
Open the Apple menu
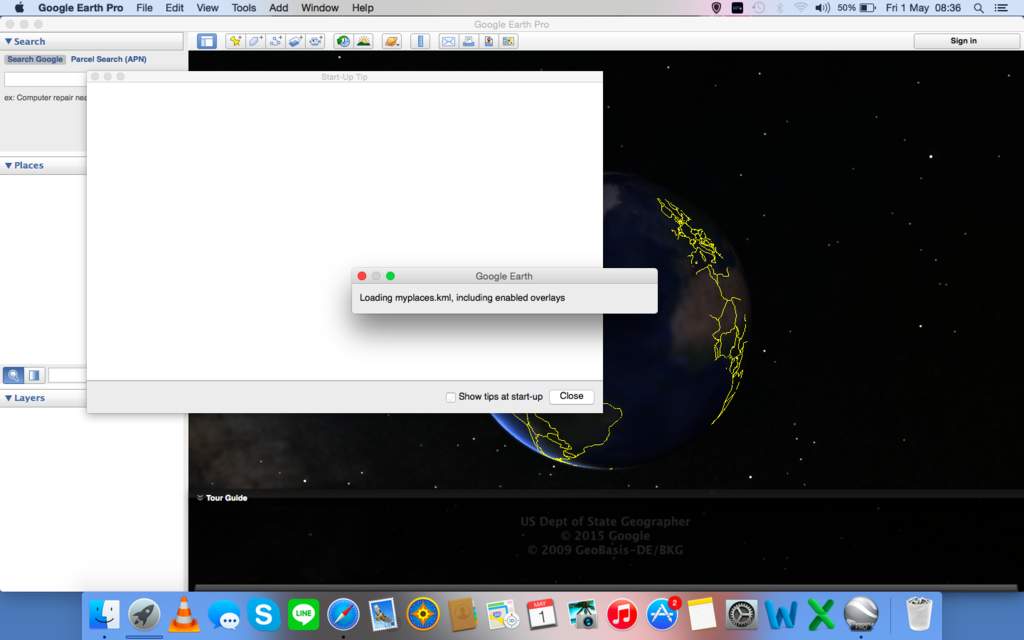point(19,8)
